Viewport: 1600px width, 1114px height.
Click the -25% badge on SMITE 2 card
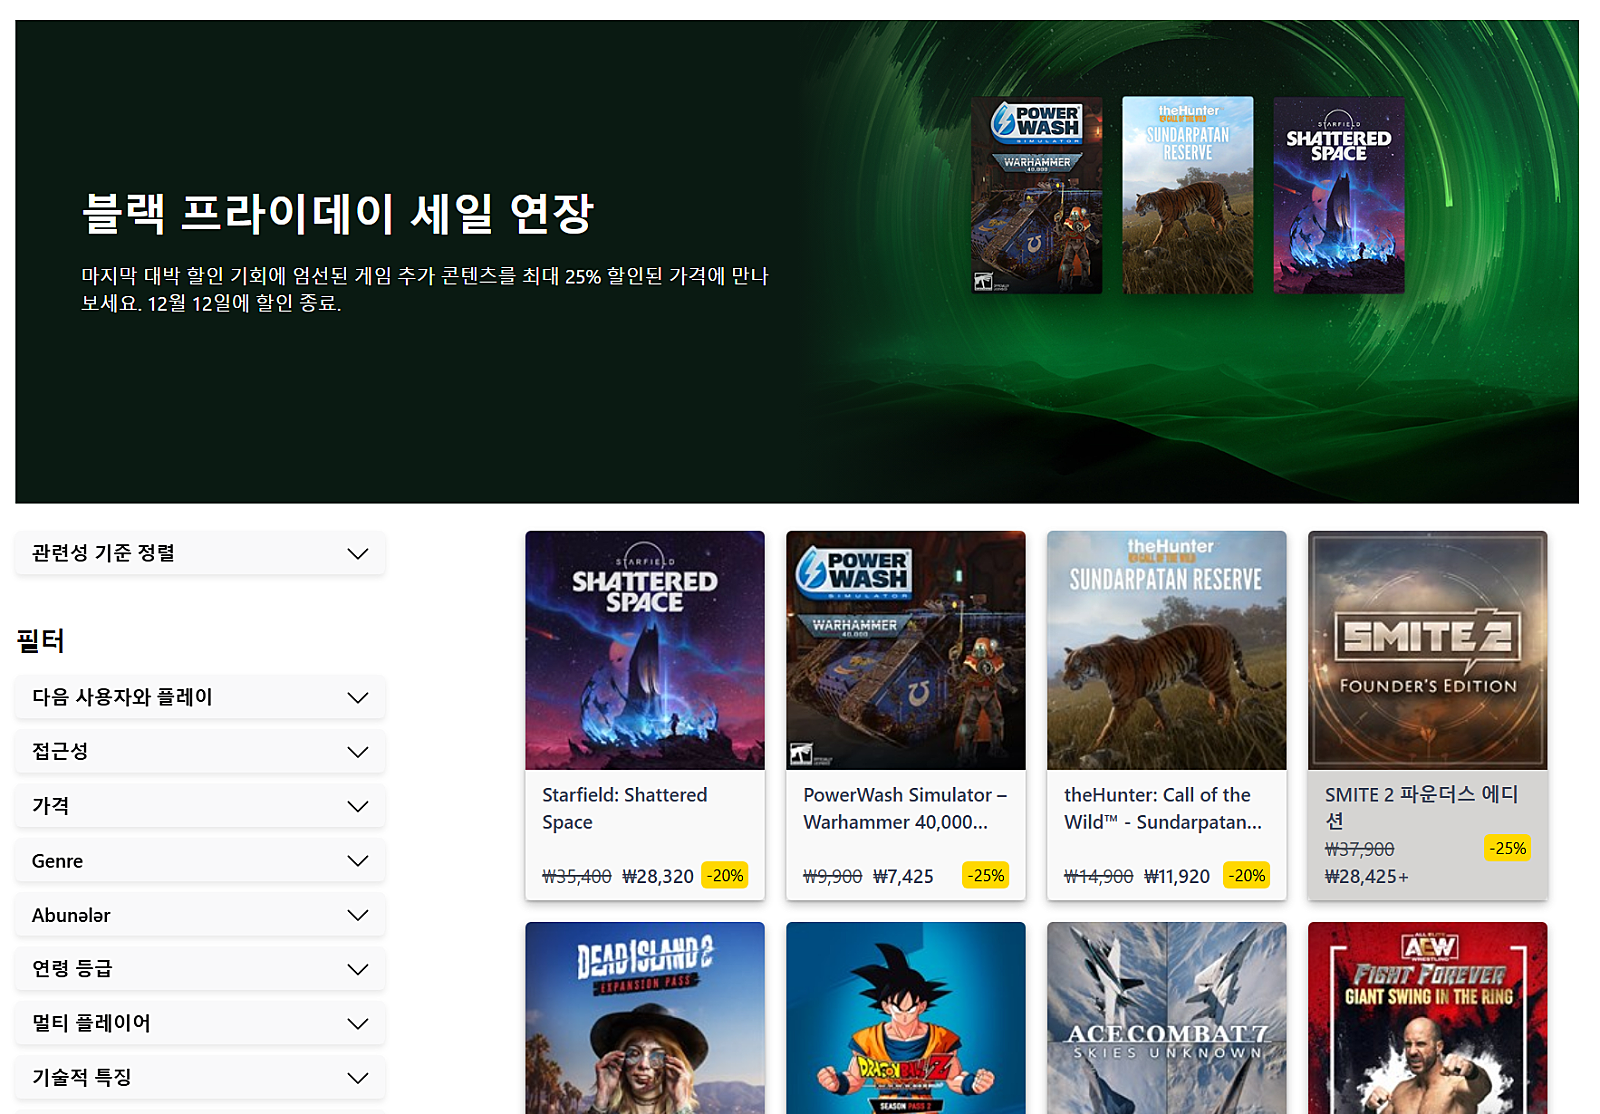tap(1508, 848)
